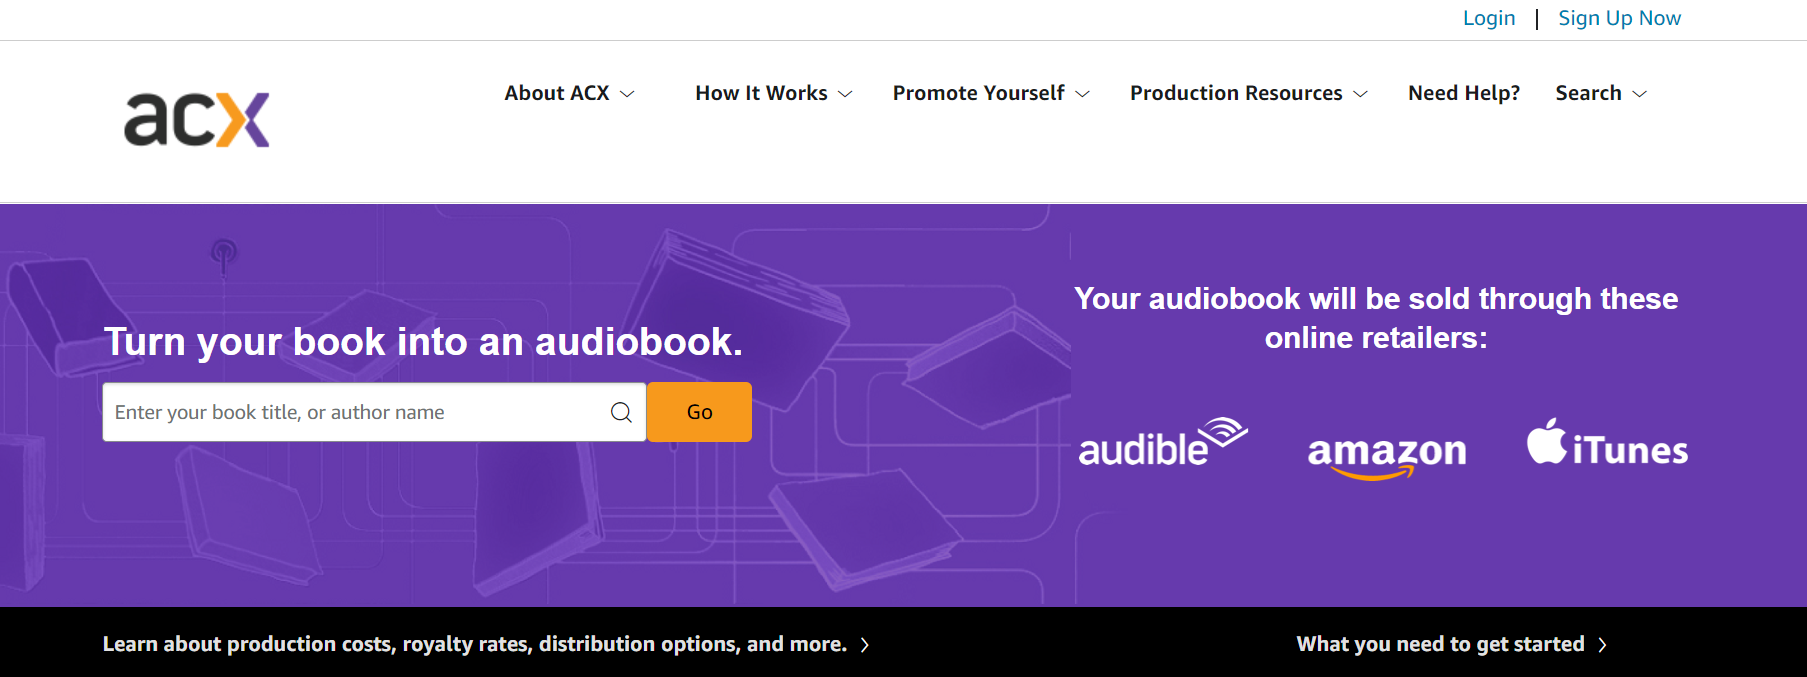Image resolution: width=1807 pixels, height=677 pixels.
Task: Click arrow after production costs banner text
Action: 865,645
